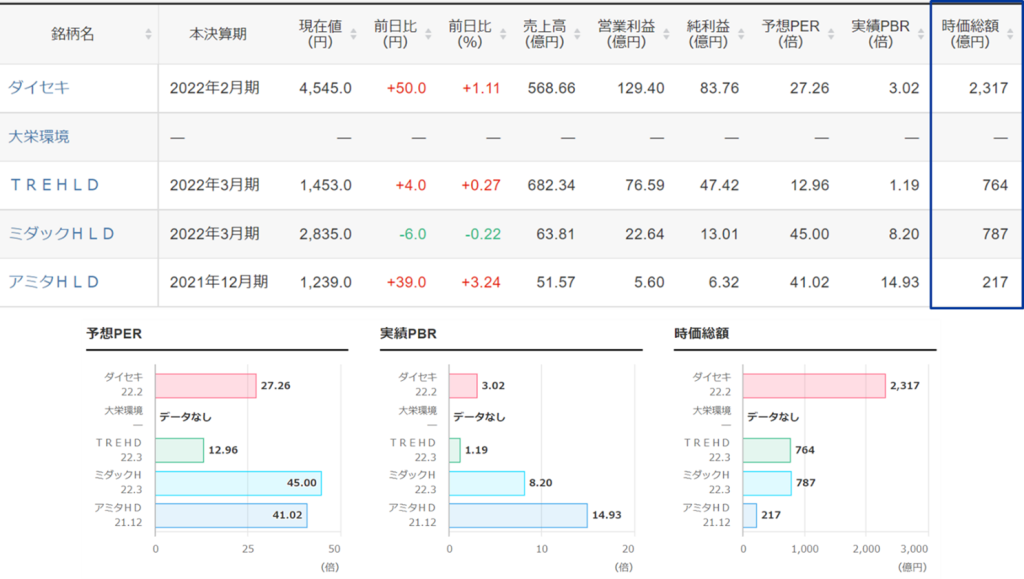Click the ミダックＨ bar in 実績PBR chart
The width and height of the screenshot is (1024, 579).
click(487, 483)
